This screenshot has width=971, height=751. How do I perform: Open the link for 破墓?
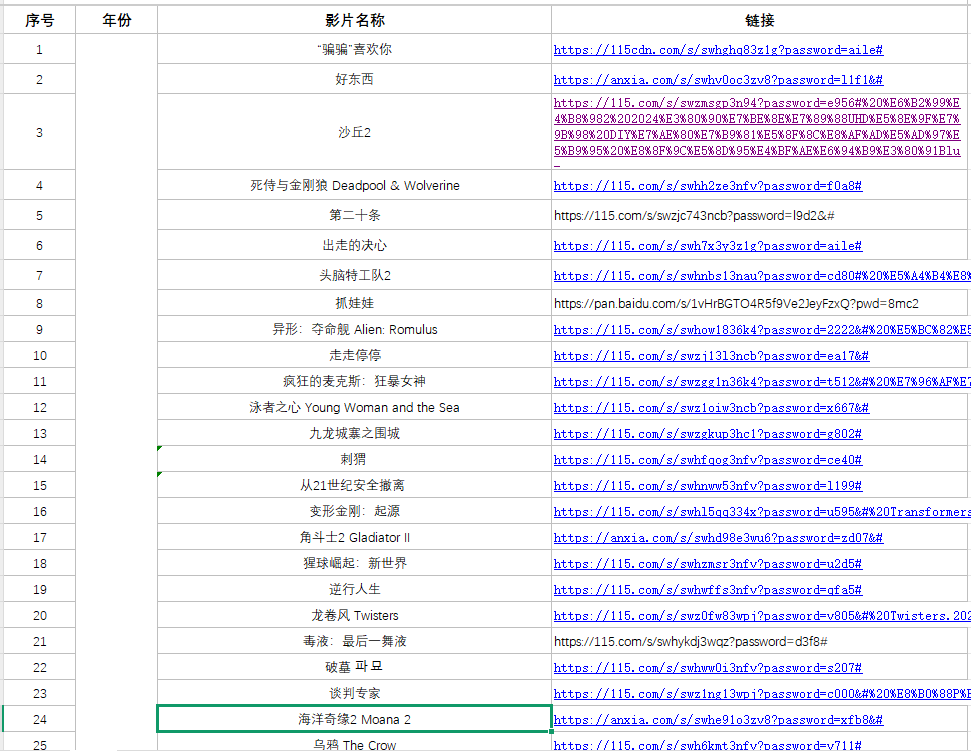point(708,668)
